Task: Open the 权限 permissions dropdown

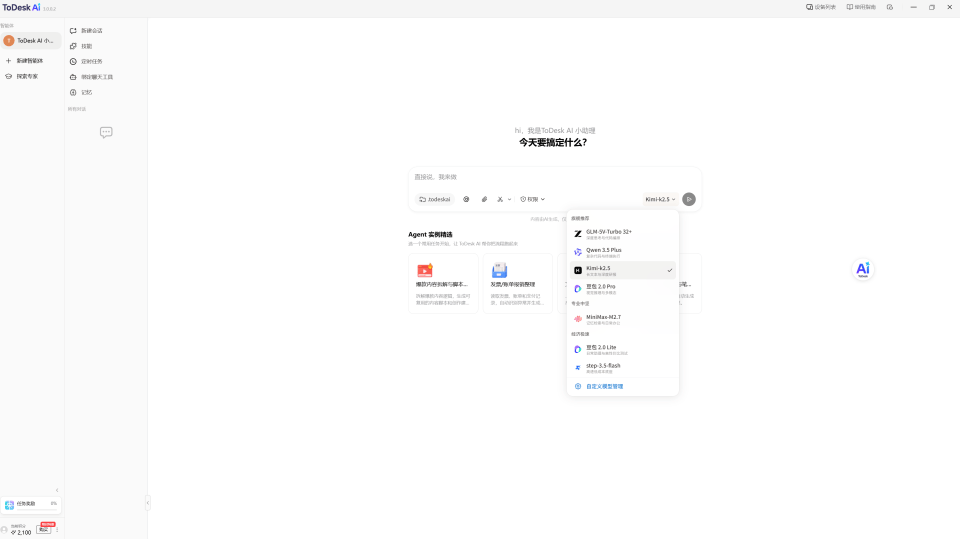Action: (533, 199)
